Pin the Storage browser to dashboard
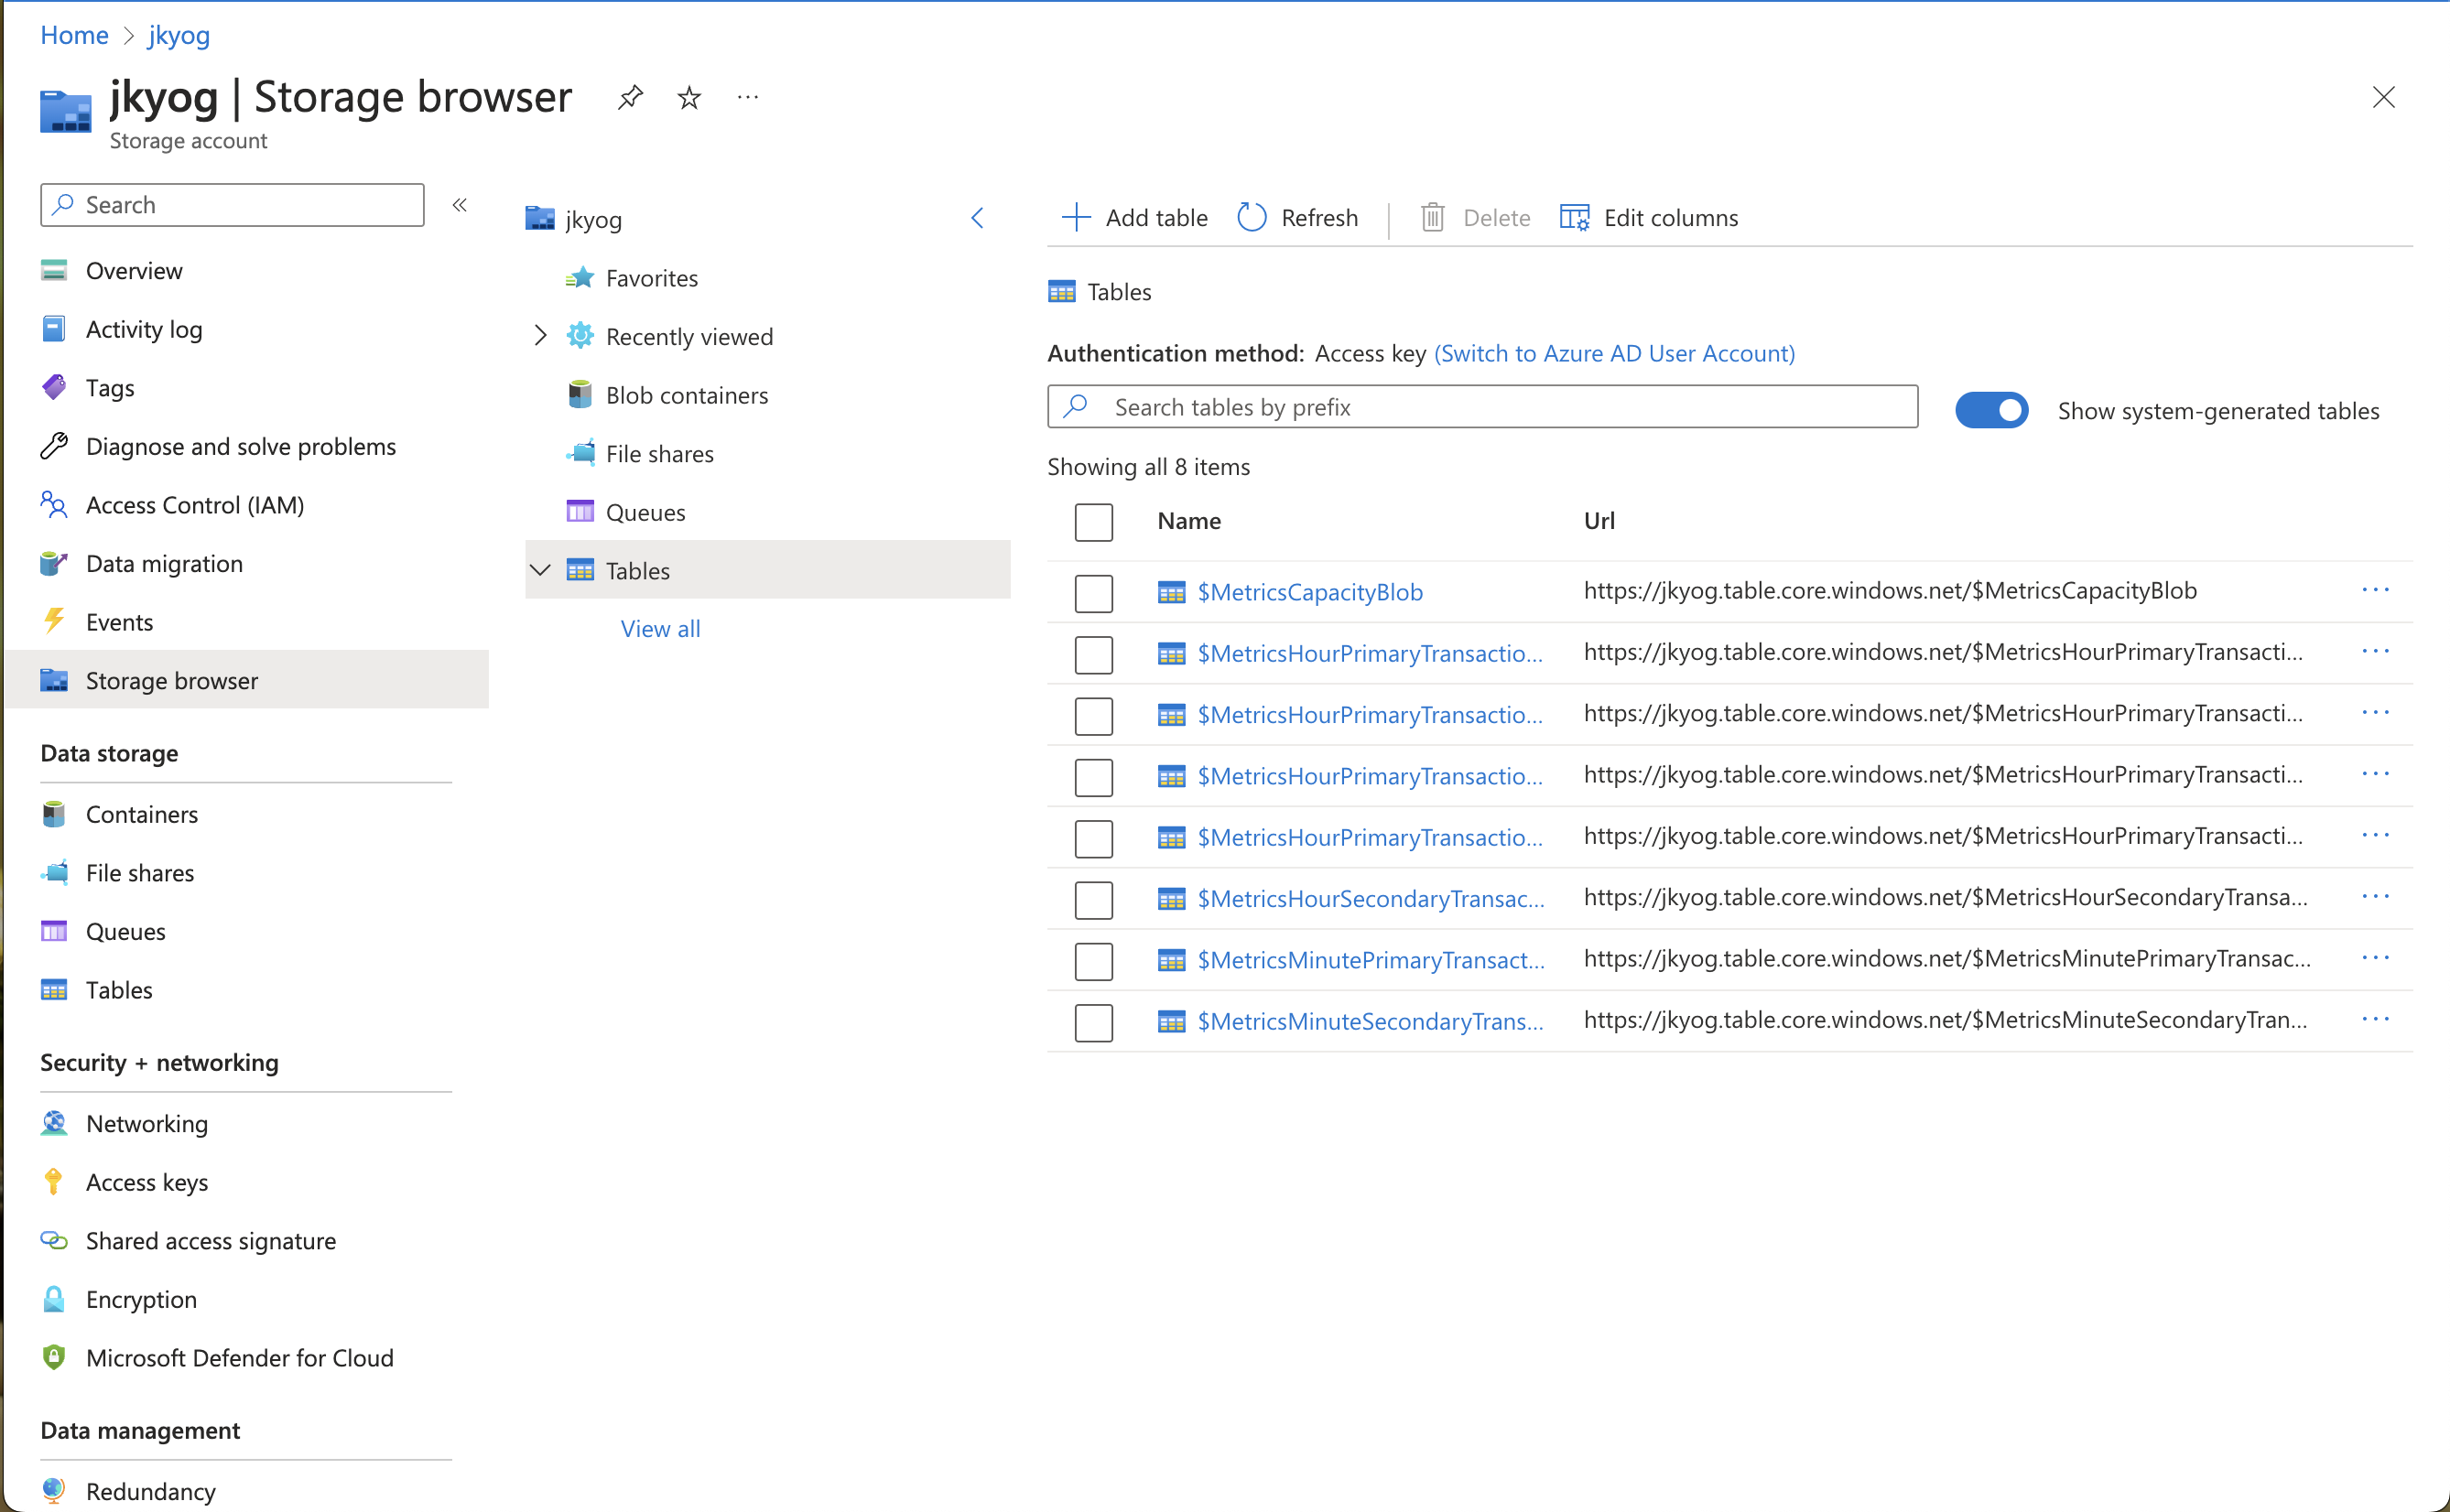The image size is (2450, 1512). (630, 97)
